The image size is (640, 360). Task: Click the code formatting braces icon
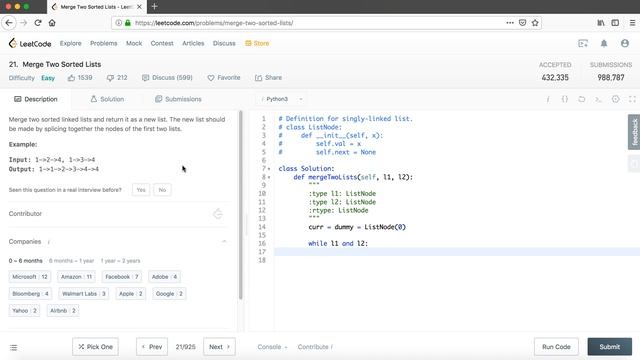pos(565,99)
